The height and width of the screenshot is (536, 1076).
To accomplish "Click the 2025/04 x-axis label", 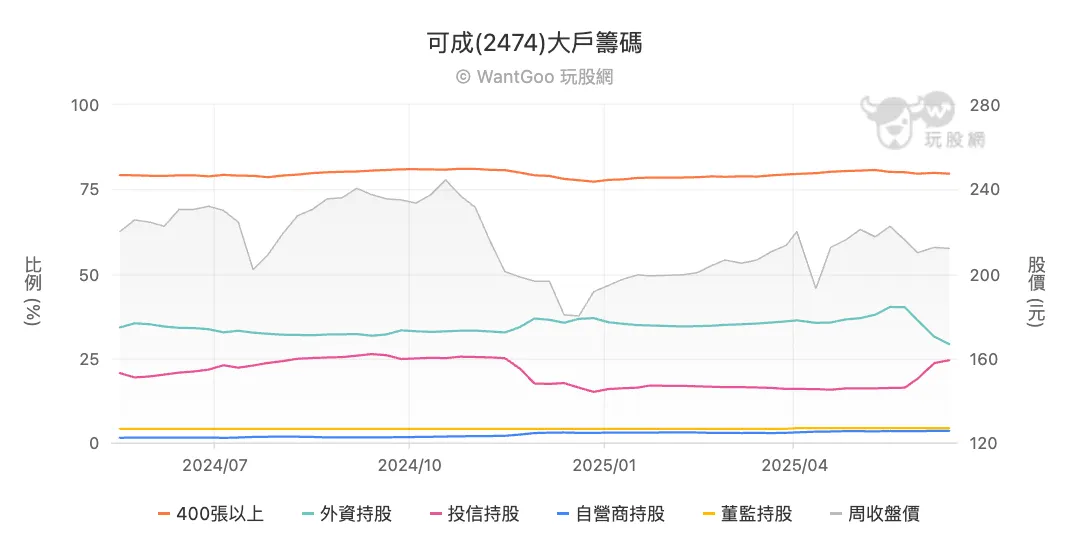I will (794, 465).
